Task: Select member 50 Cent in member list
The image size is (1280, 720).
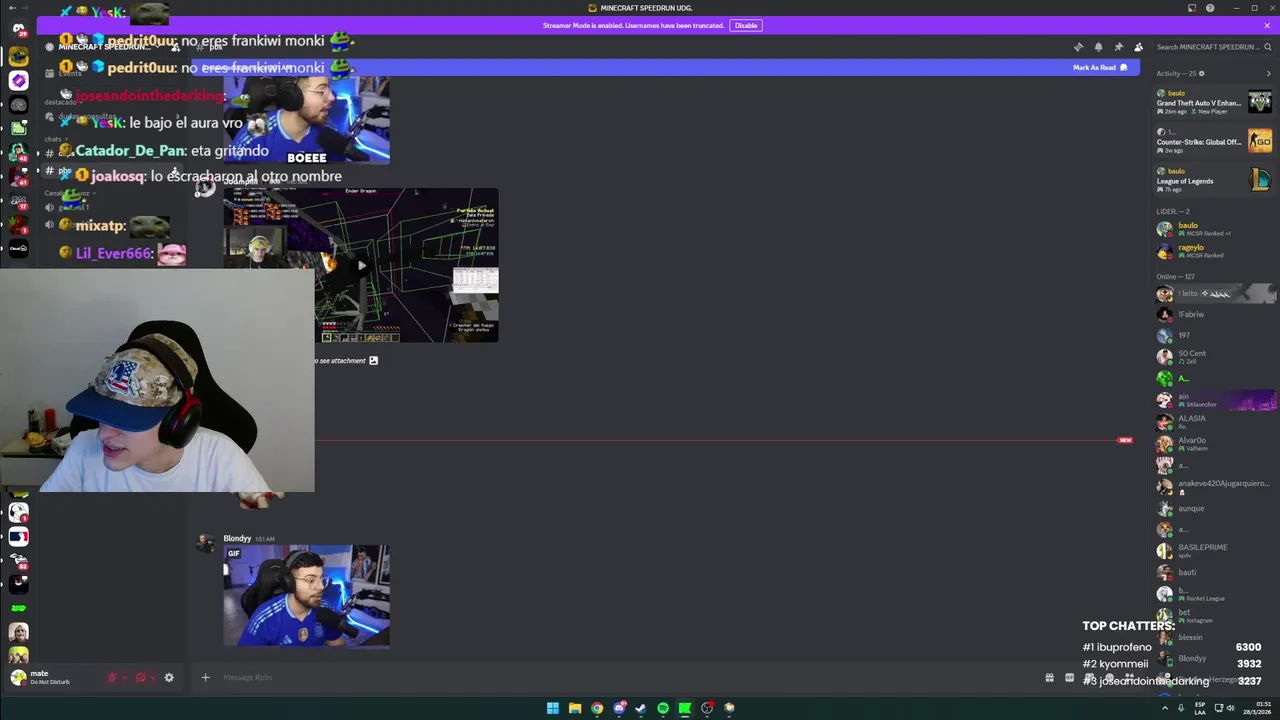Action: tap(1214, 357)
